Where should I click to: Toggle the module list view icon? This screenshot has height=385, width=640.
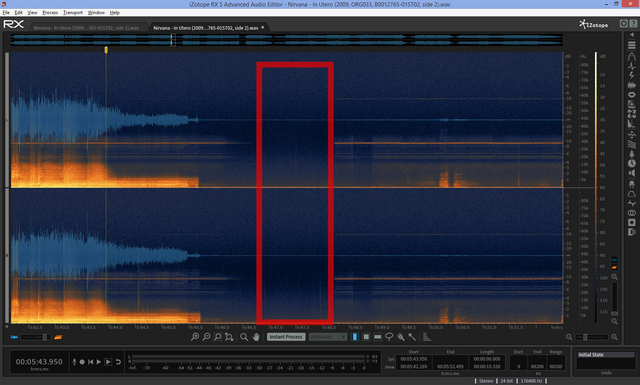click(x=631, y=45)
